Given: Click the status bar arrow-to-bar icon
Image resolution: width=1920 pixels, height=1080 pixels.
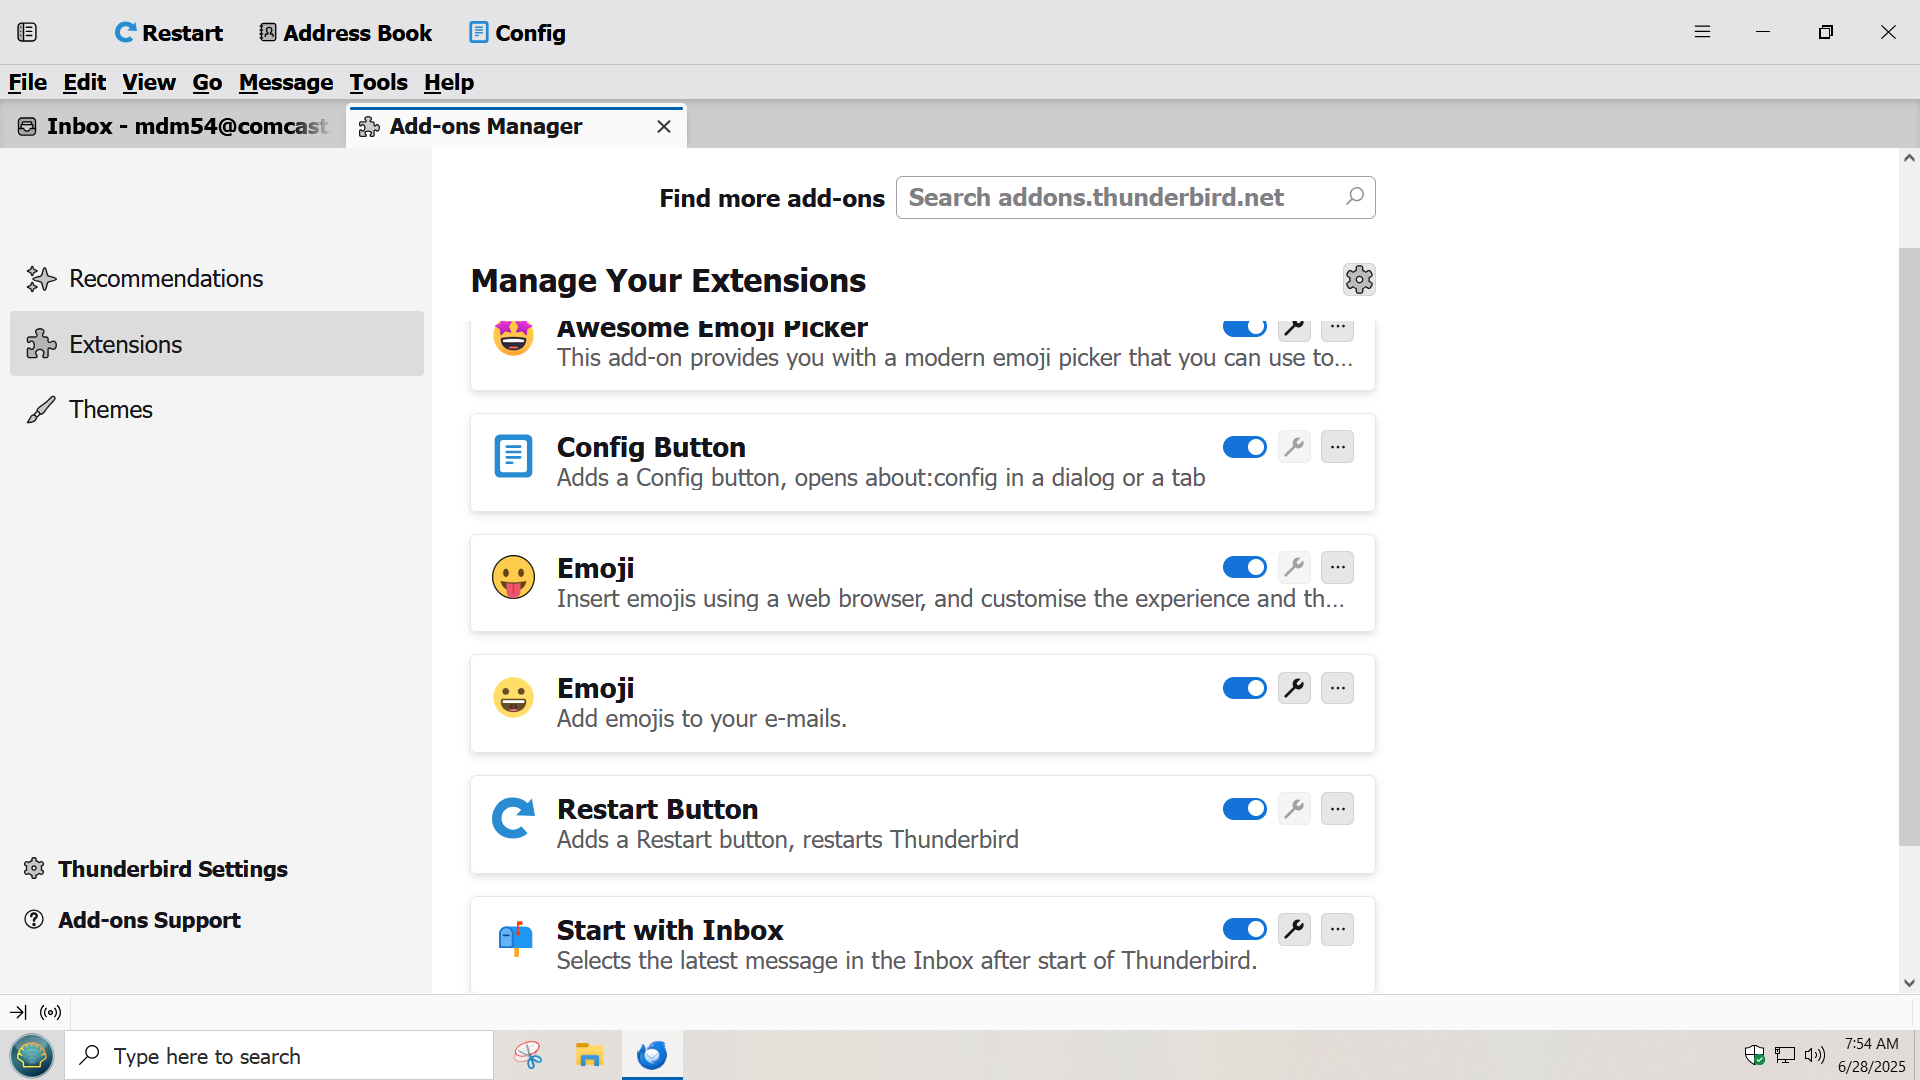Looking at the screenshot, I should [x=18, y=1012].
